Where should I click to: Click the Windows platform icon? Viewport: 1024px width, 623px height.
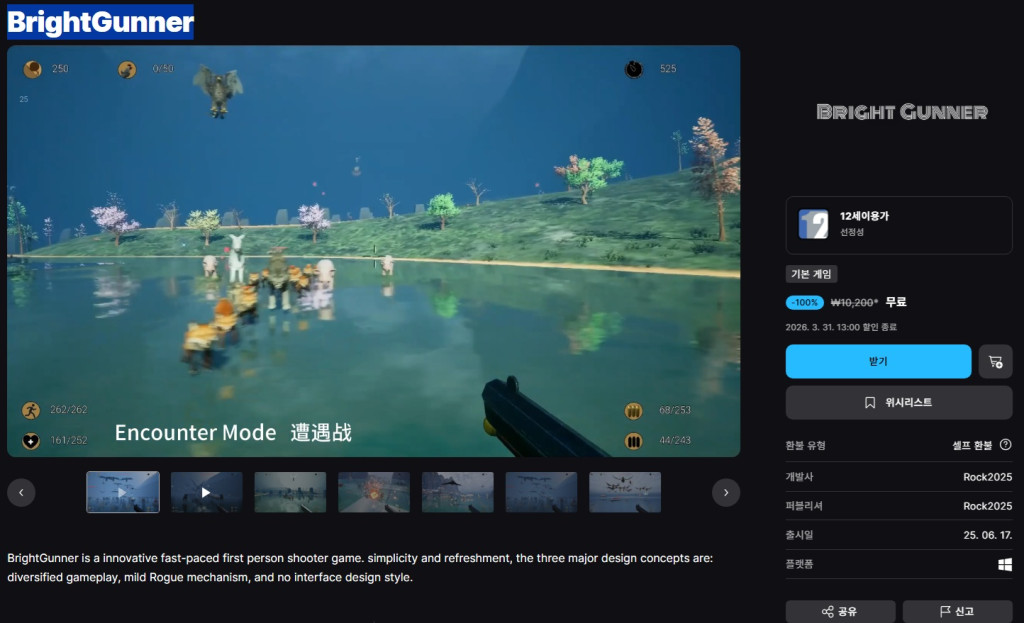[x=1004, y=565]
